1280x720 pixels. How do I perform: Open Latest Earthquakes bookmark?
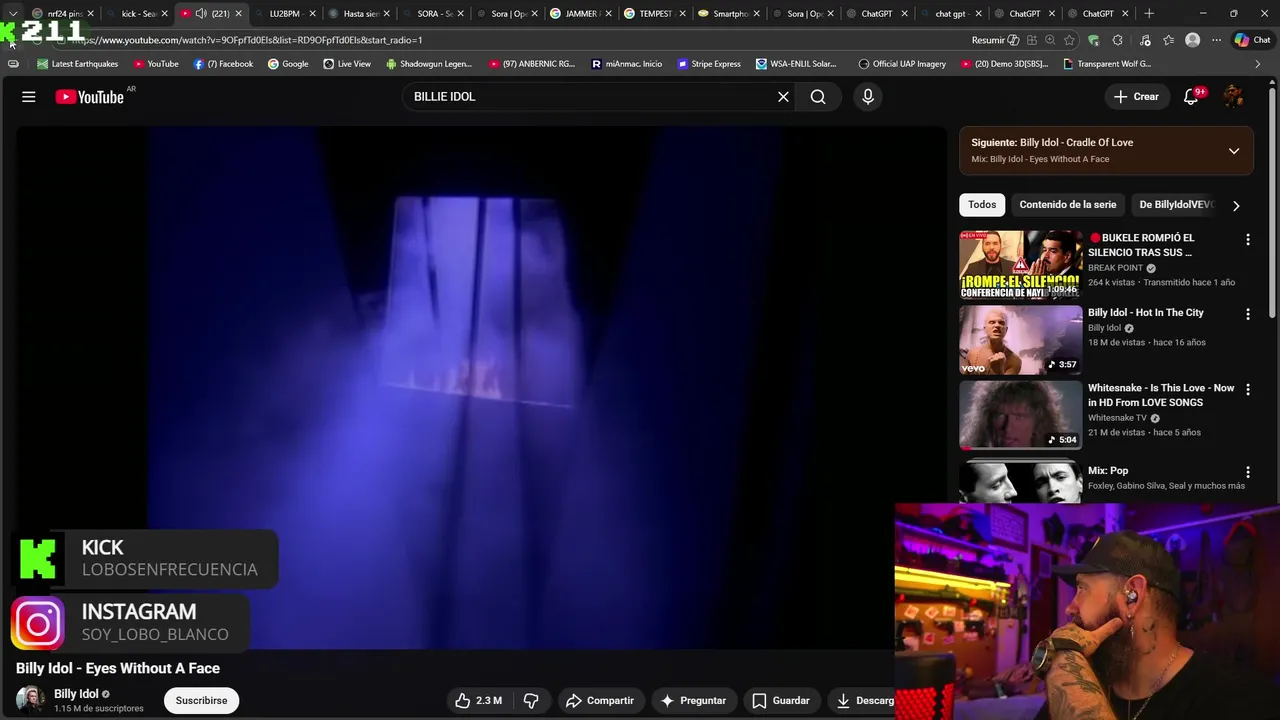[77, 64]
